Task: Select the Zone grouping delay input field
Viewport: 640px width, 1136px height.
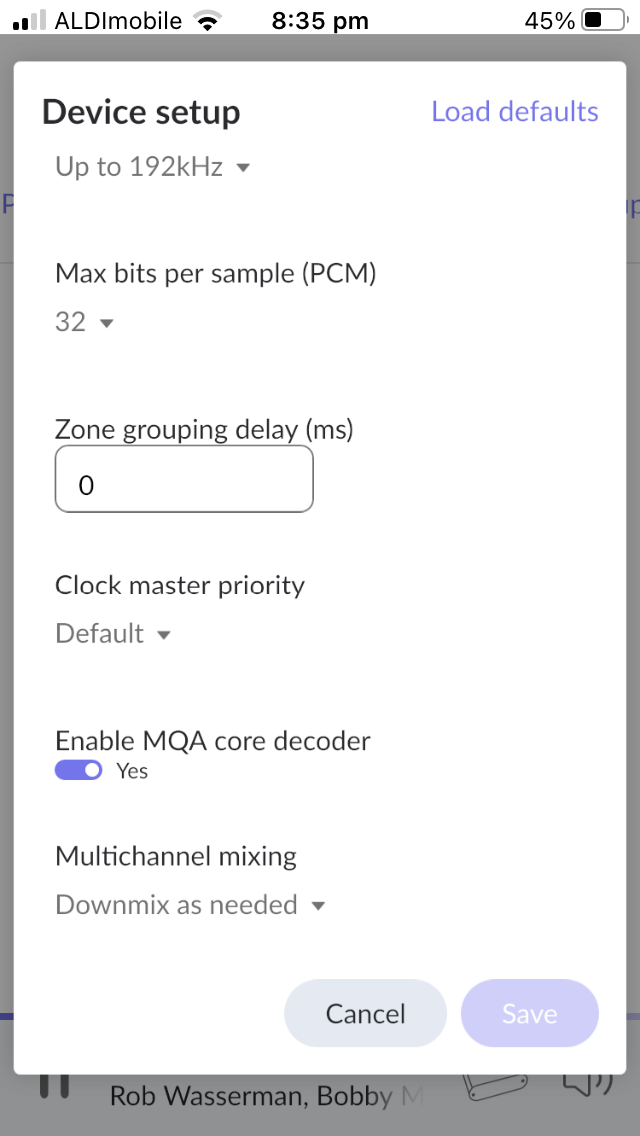Action: point(184,479)
